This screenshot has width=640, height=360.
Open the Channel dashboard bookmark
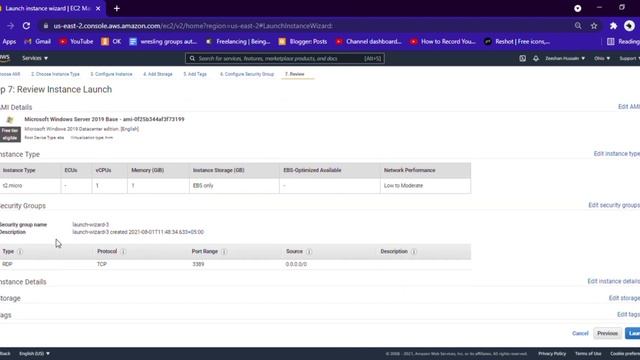[x=369, y=42]
